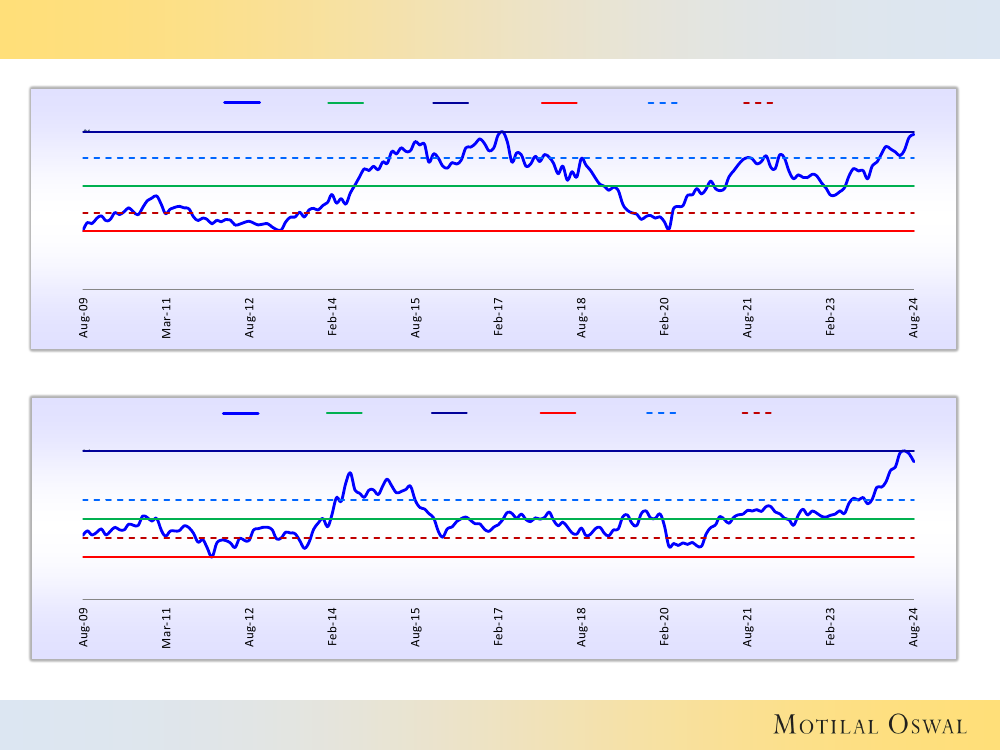Click the thick blue legend marker in top chart
The image size is (1000, 750).
(242, 102)
